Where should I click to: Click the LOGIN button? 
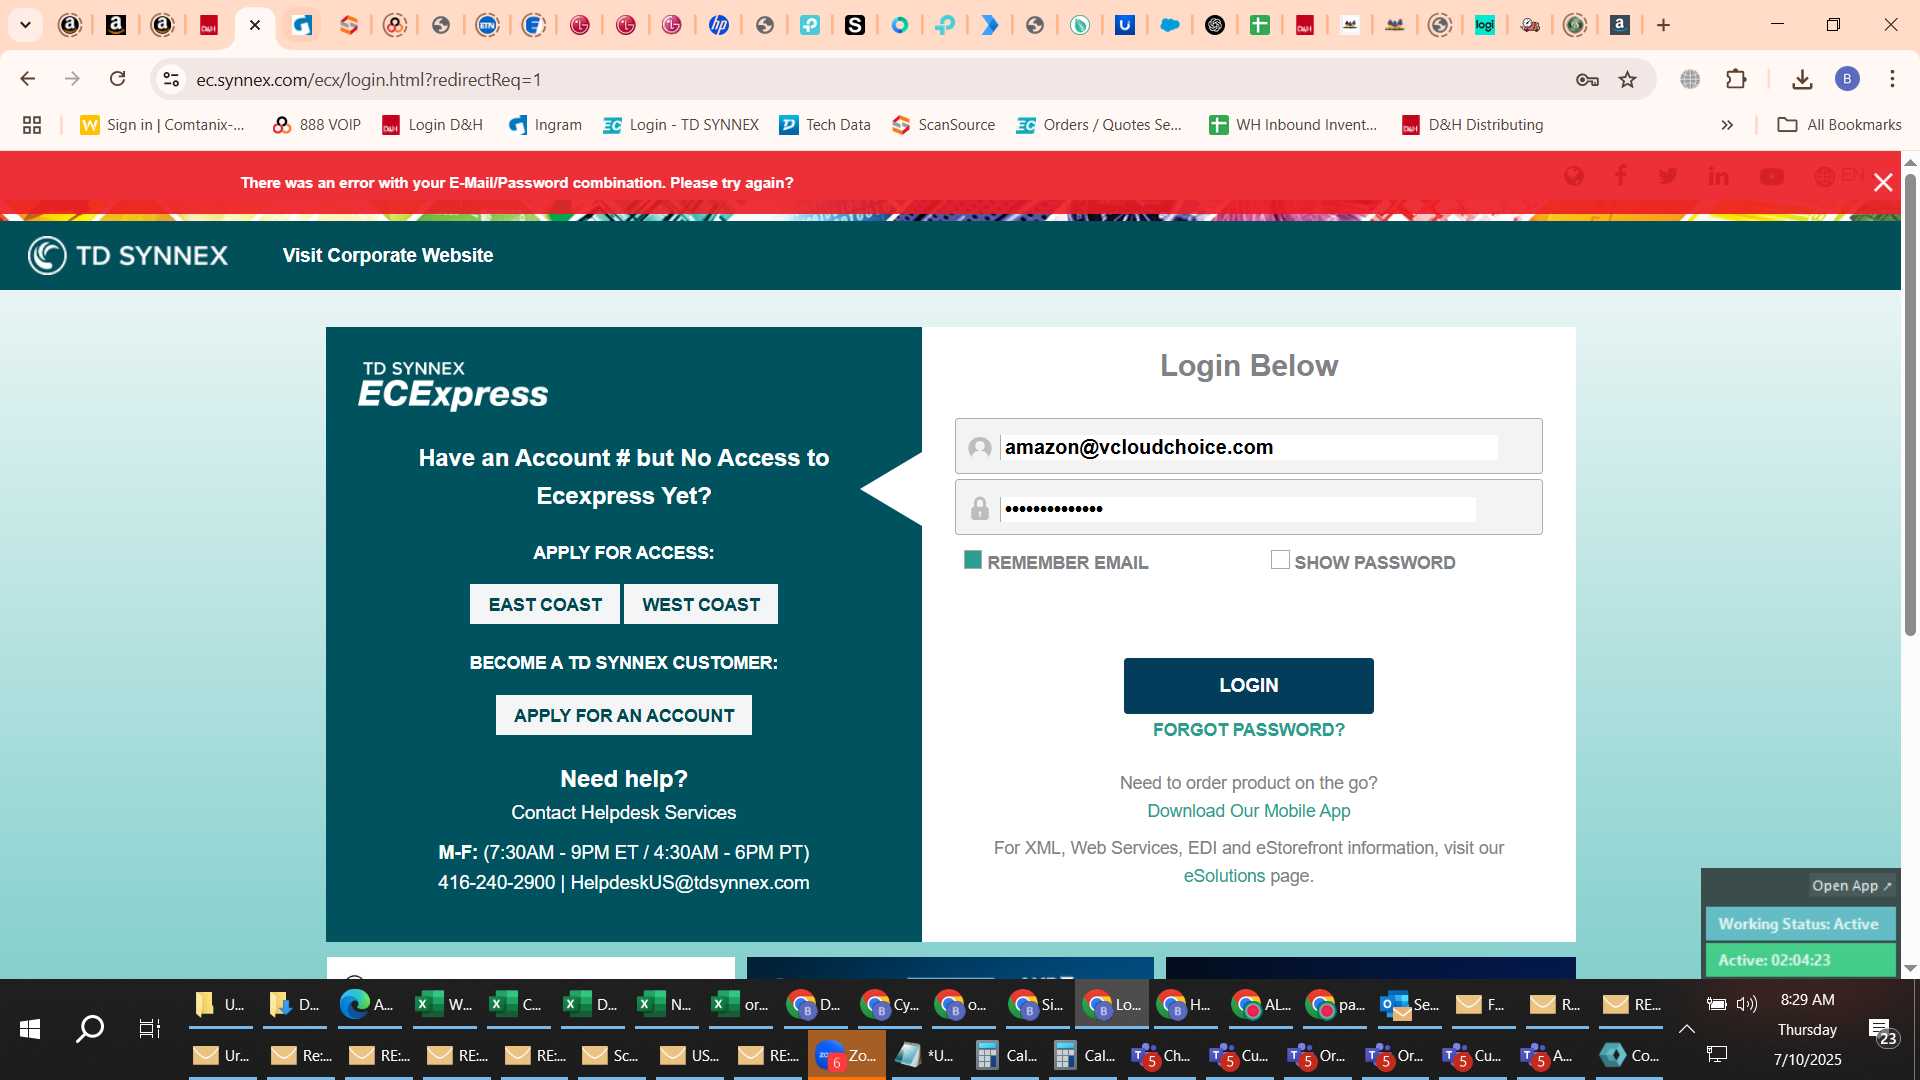(1248, 685)
